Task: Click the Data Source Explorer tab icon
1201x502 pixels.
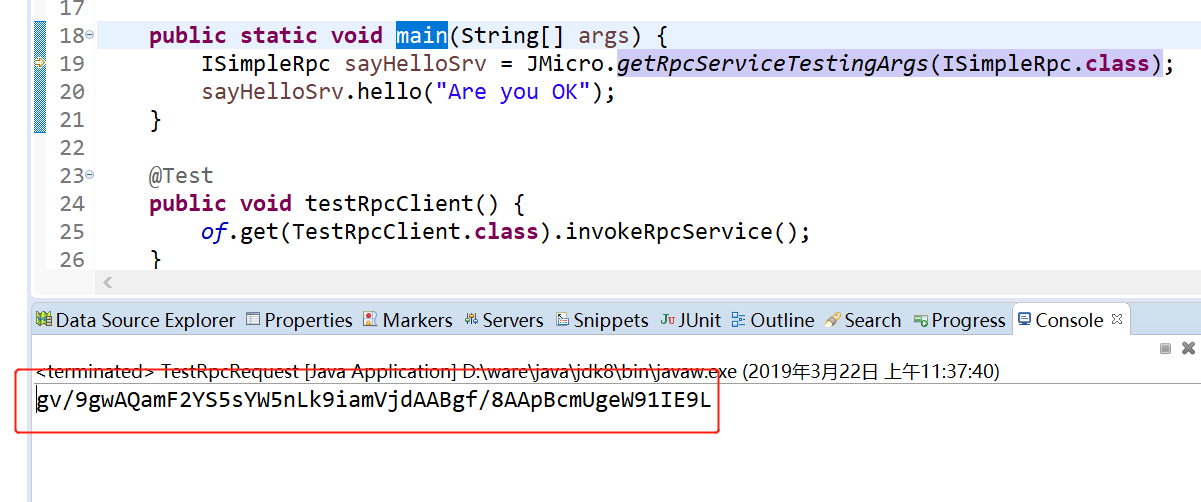Action: click(44, 320)
